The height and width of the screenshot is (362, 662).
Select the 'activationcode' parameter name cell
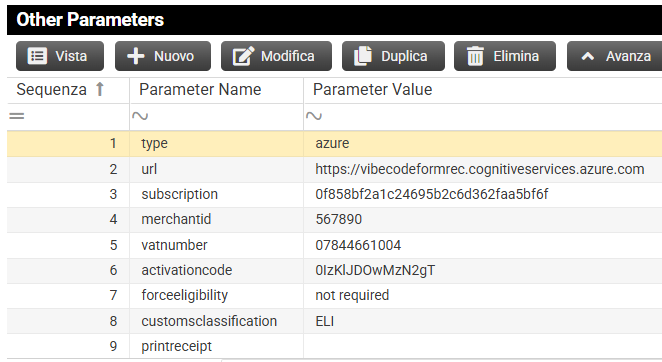(217, 270)
